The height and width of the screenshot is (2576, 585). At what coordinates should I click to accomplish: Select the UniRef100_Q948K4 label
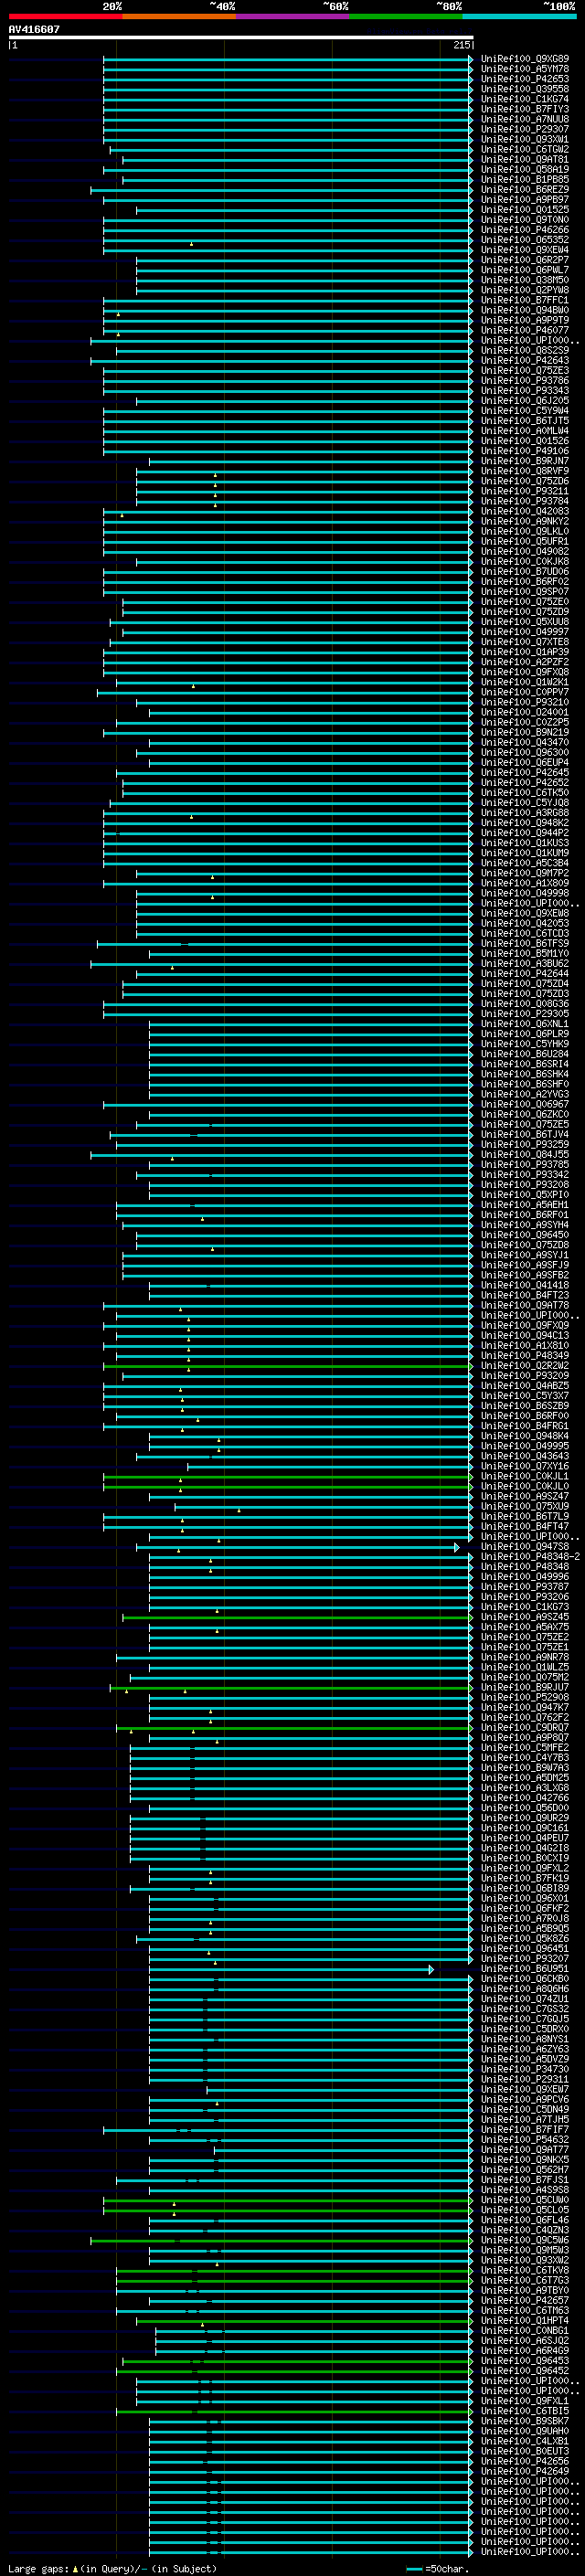coord(525,1436)
